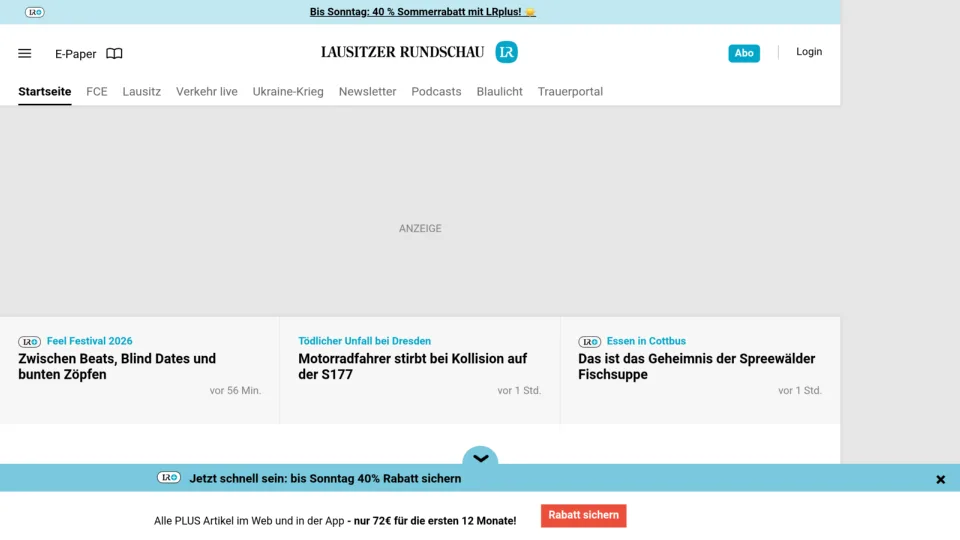
Task: Open the E-Paper link
Action: pyautogui.click(x=75, y=54)
